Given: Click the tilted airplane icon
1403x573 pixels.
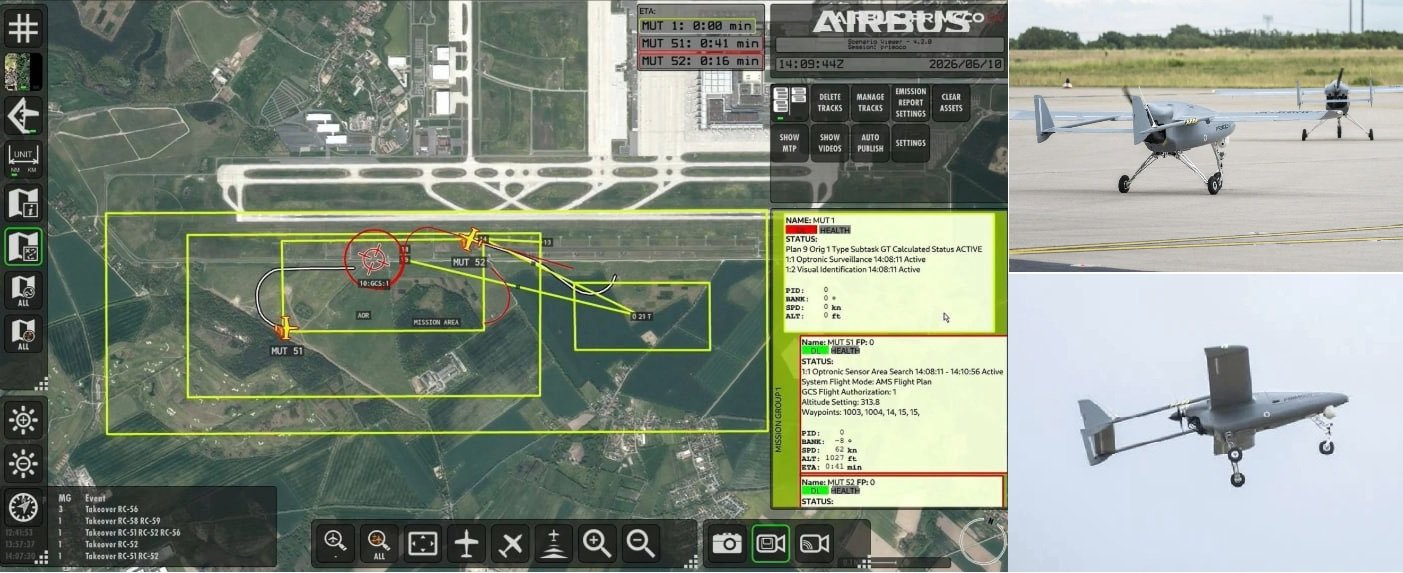Looking at the screenshot, I should (511, 544).
